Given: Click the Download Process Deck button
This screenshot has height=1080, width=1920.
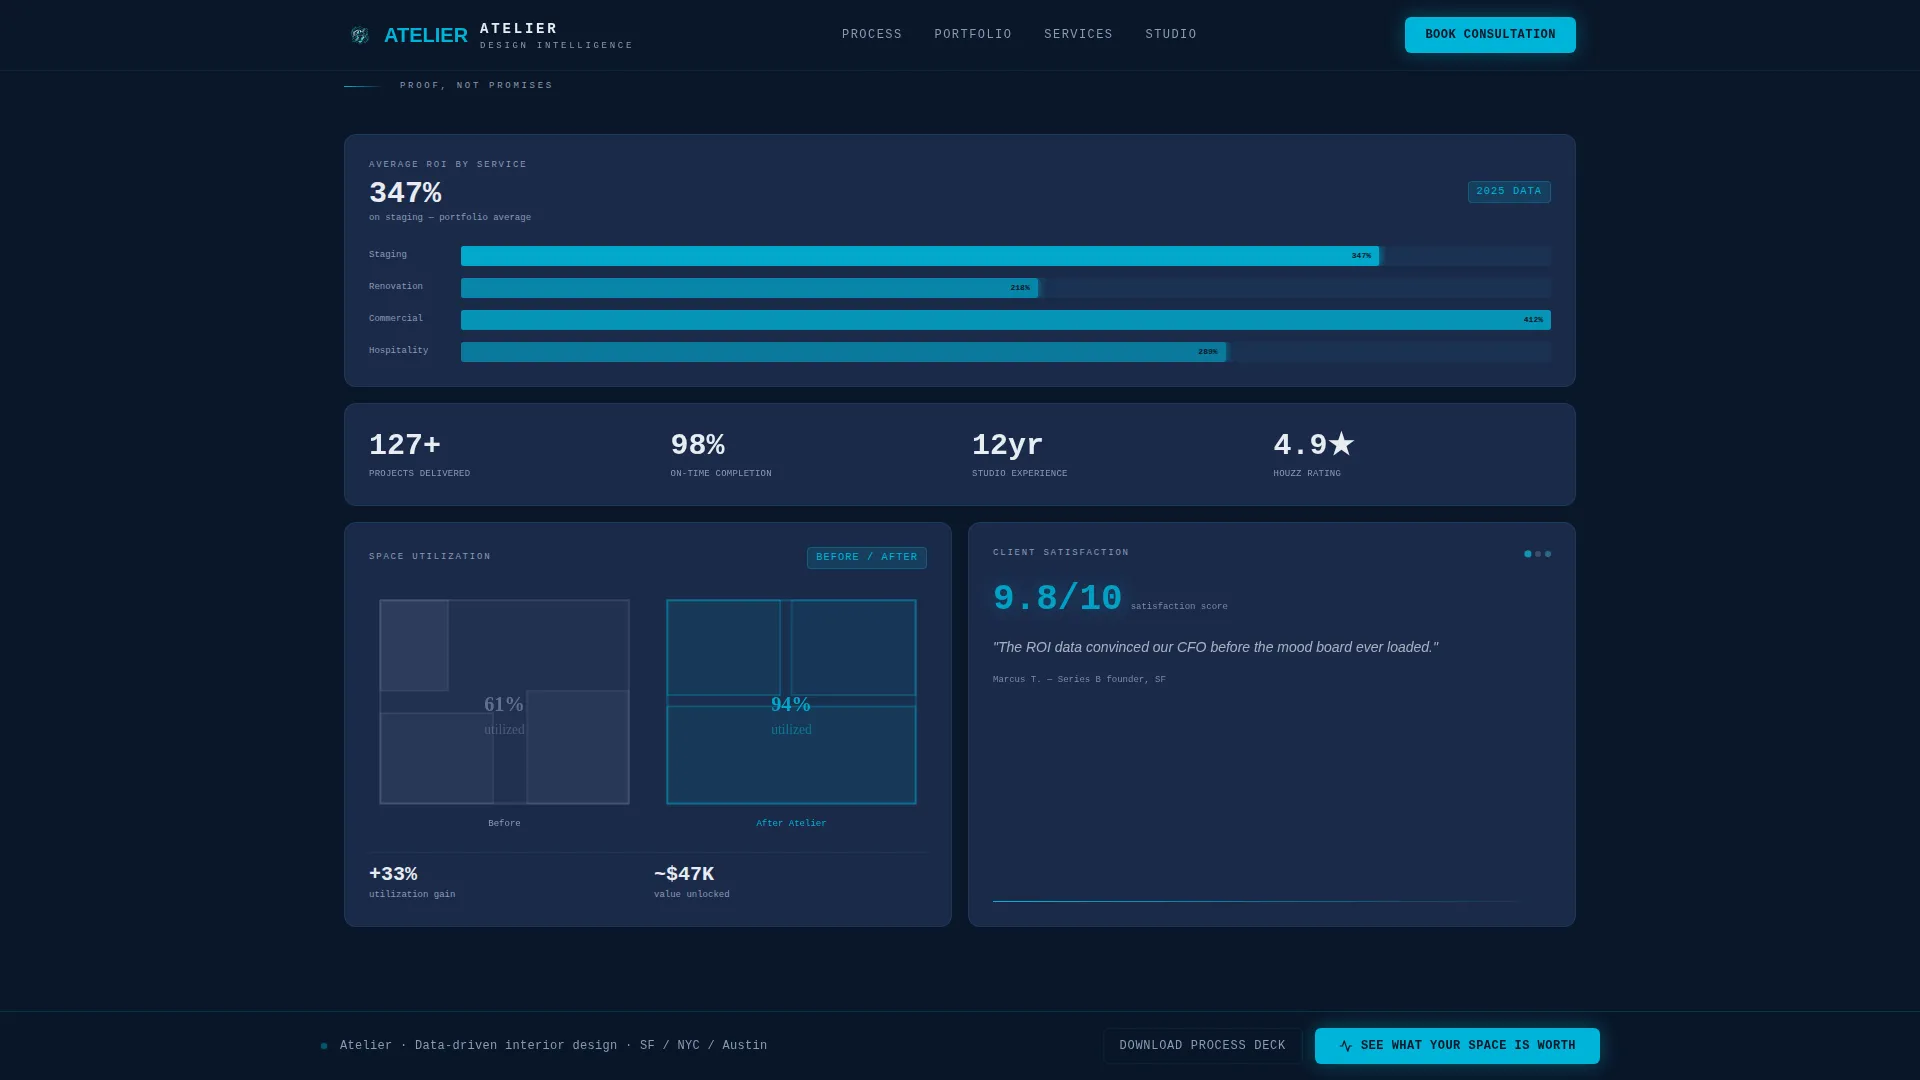Looking at the screenshot, I should pos(1203,1046).
